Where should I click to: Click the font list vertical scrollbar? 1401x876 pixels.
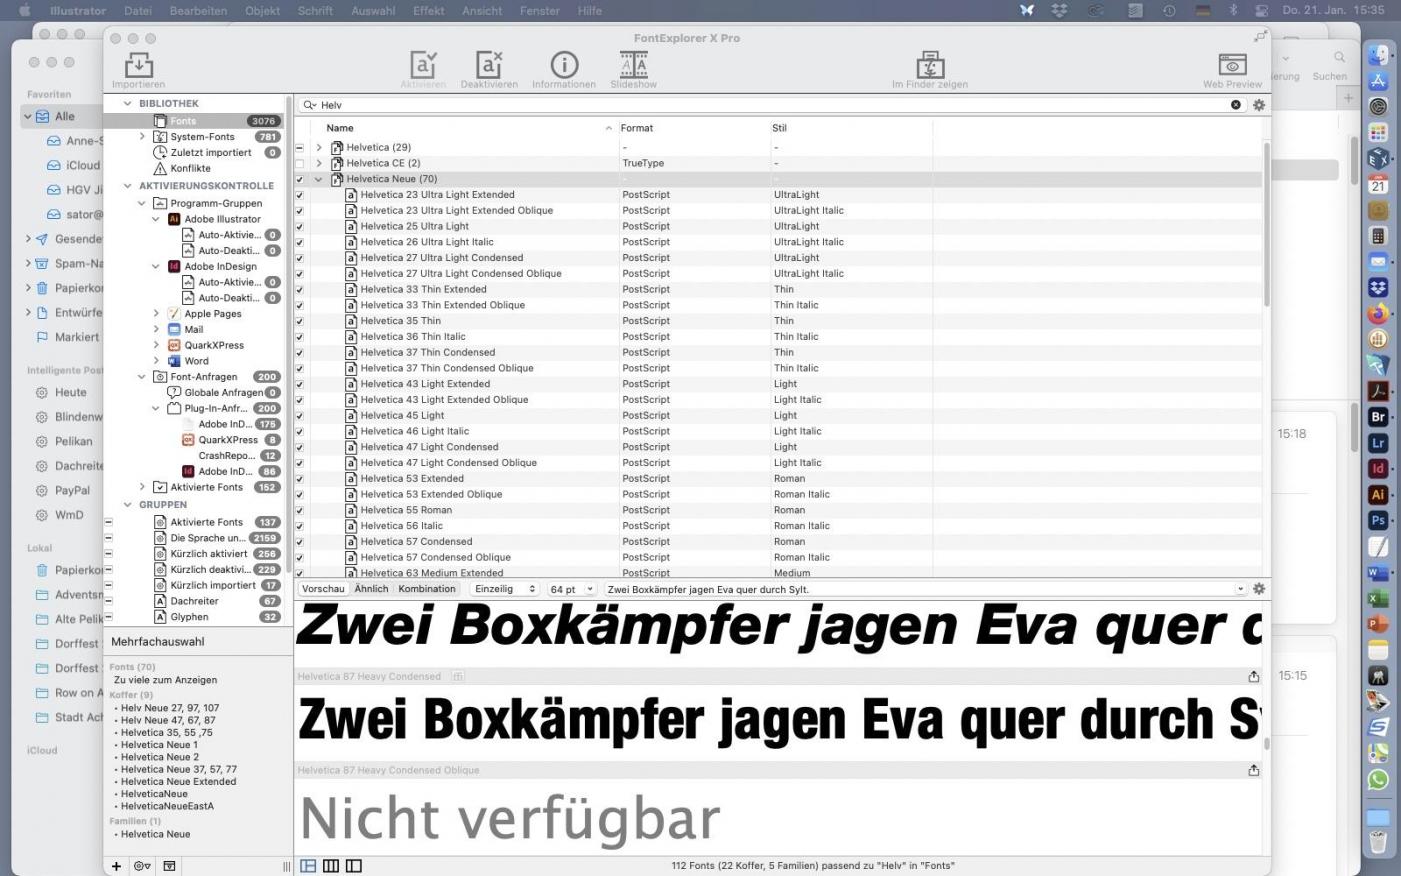click(1266, 225)
